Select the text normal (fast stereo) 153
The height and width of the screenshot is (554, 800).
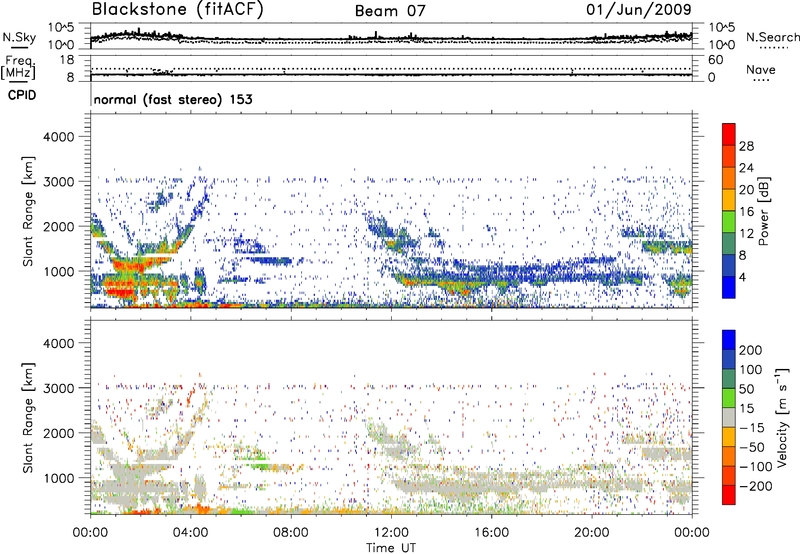(173, 99)
